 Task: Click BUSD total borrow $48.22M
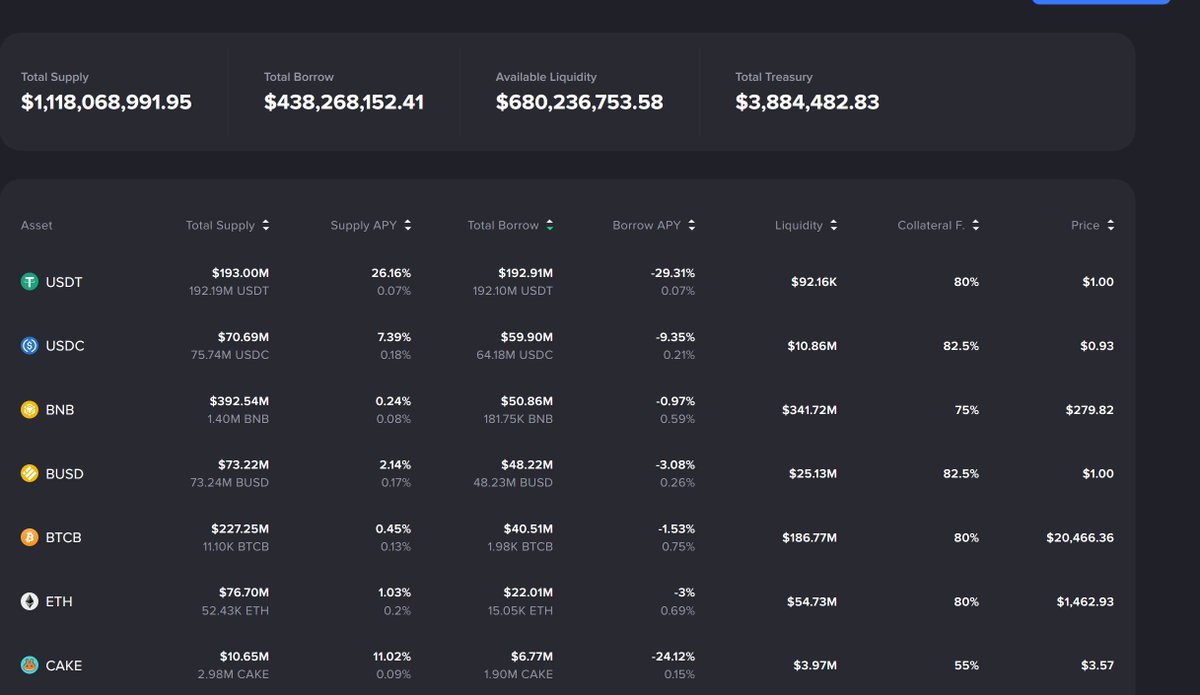[x=527, y=465]
